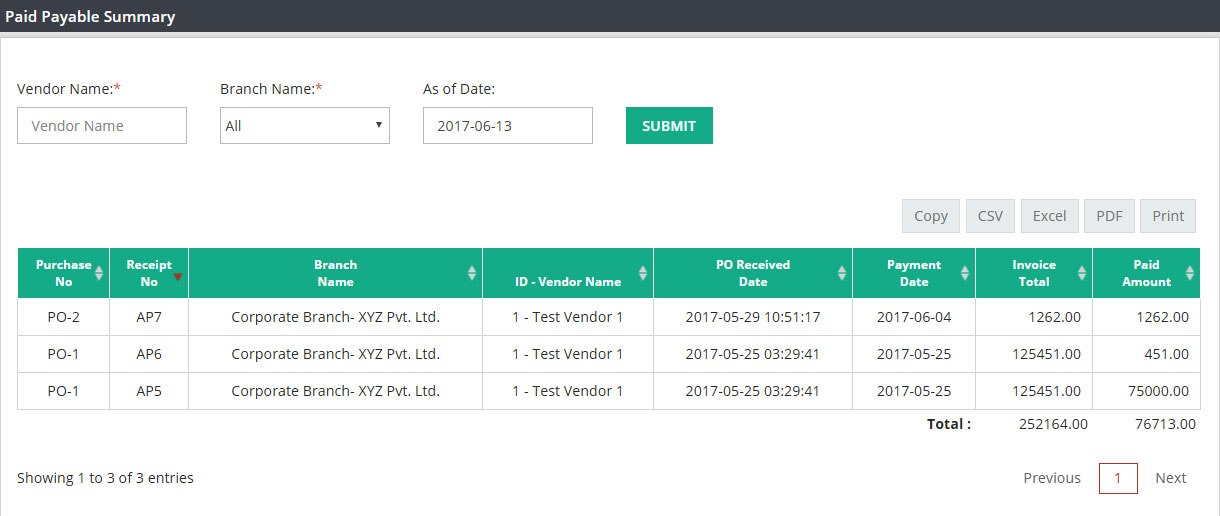
Task: Click paid amount 75000.00
Action: (1146, 391)
